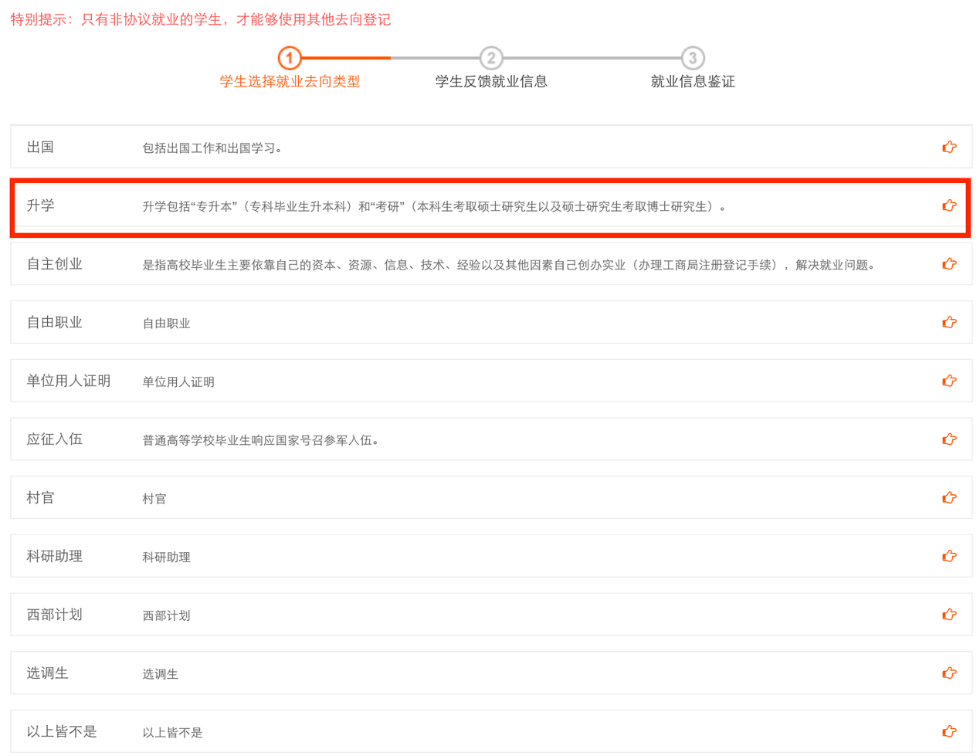980x756 pixels.
Task: Select step 3 circle in progress bar
Action: click(x=692, y=58)
